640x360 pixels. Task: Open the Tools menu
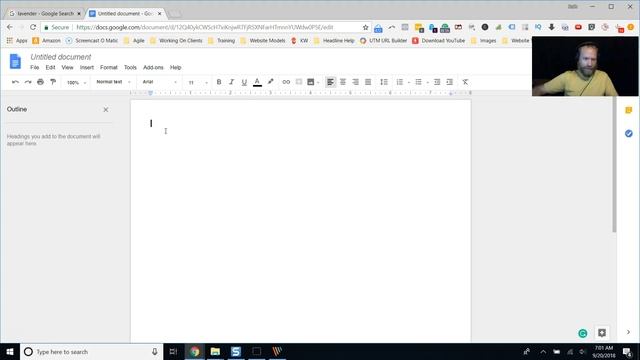[130, 67]
